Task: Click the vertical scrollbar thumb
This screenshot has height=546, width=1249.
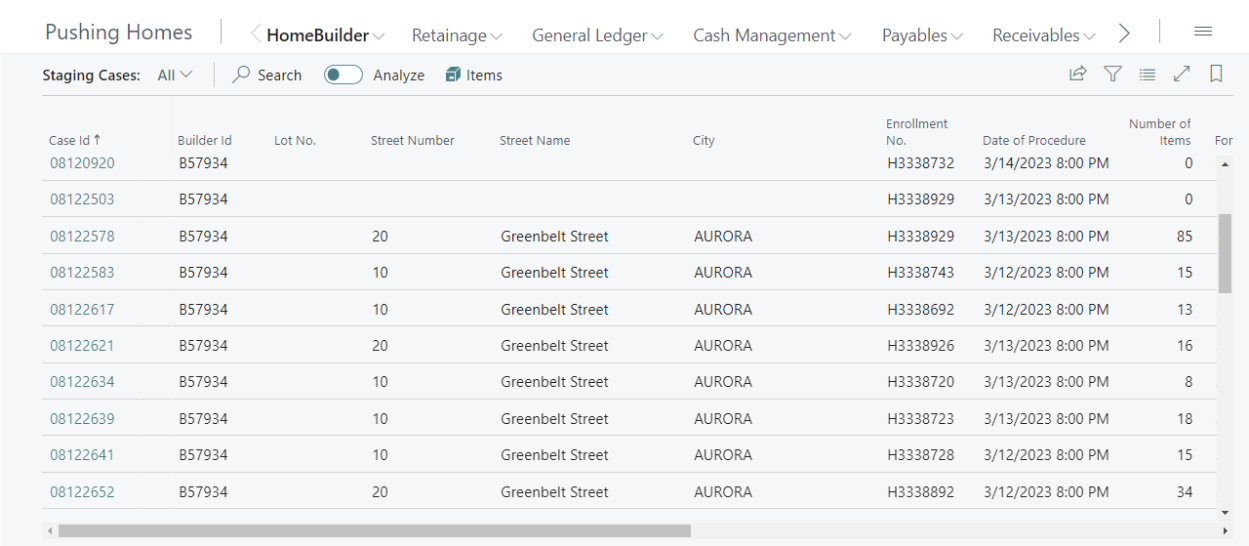Action: pyautogui.click(x=1225, y=252)
